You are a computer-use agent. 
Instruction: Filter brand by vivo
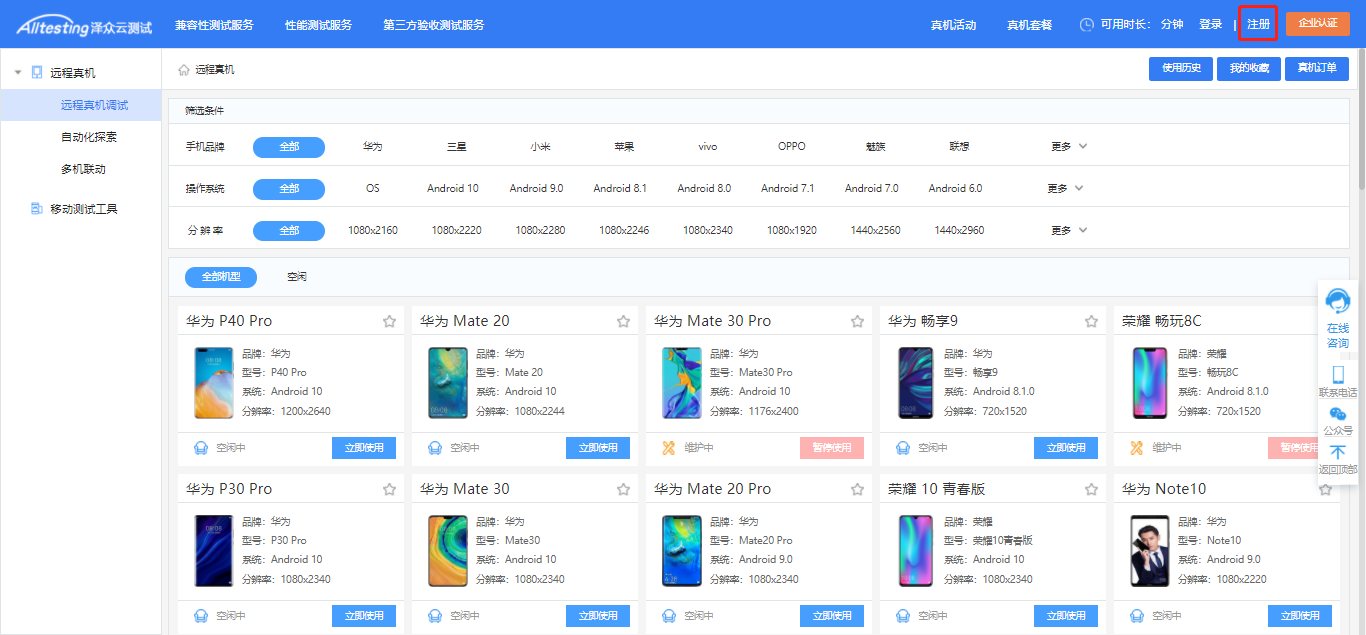[708, 147]
